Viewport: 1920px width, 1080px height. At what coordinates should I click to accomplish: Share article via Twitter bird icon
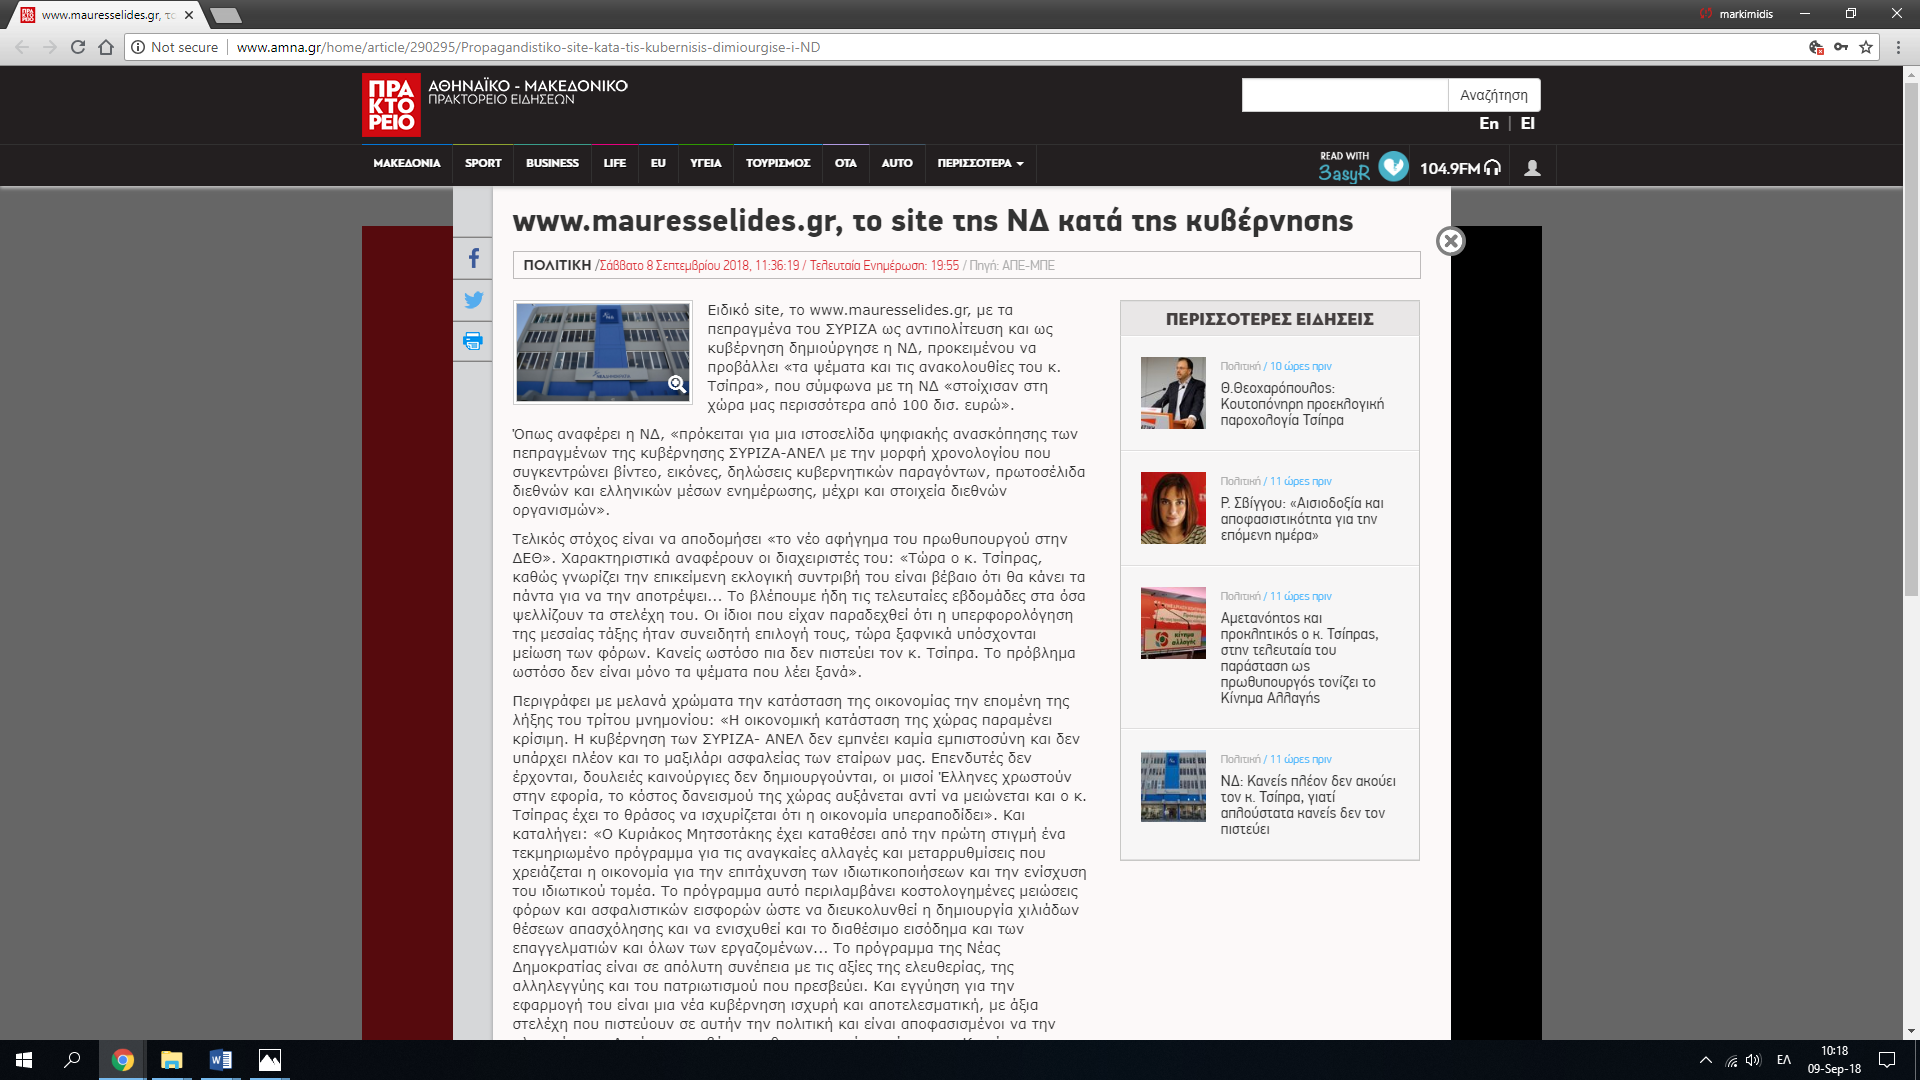[473, 299]
